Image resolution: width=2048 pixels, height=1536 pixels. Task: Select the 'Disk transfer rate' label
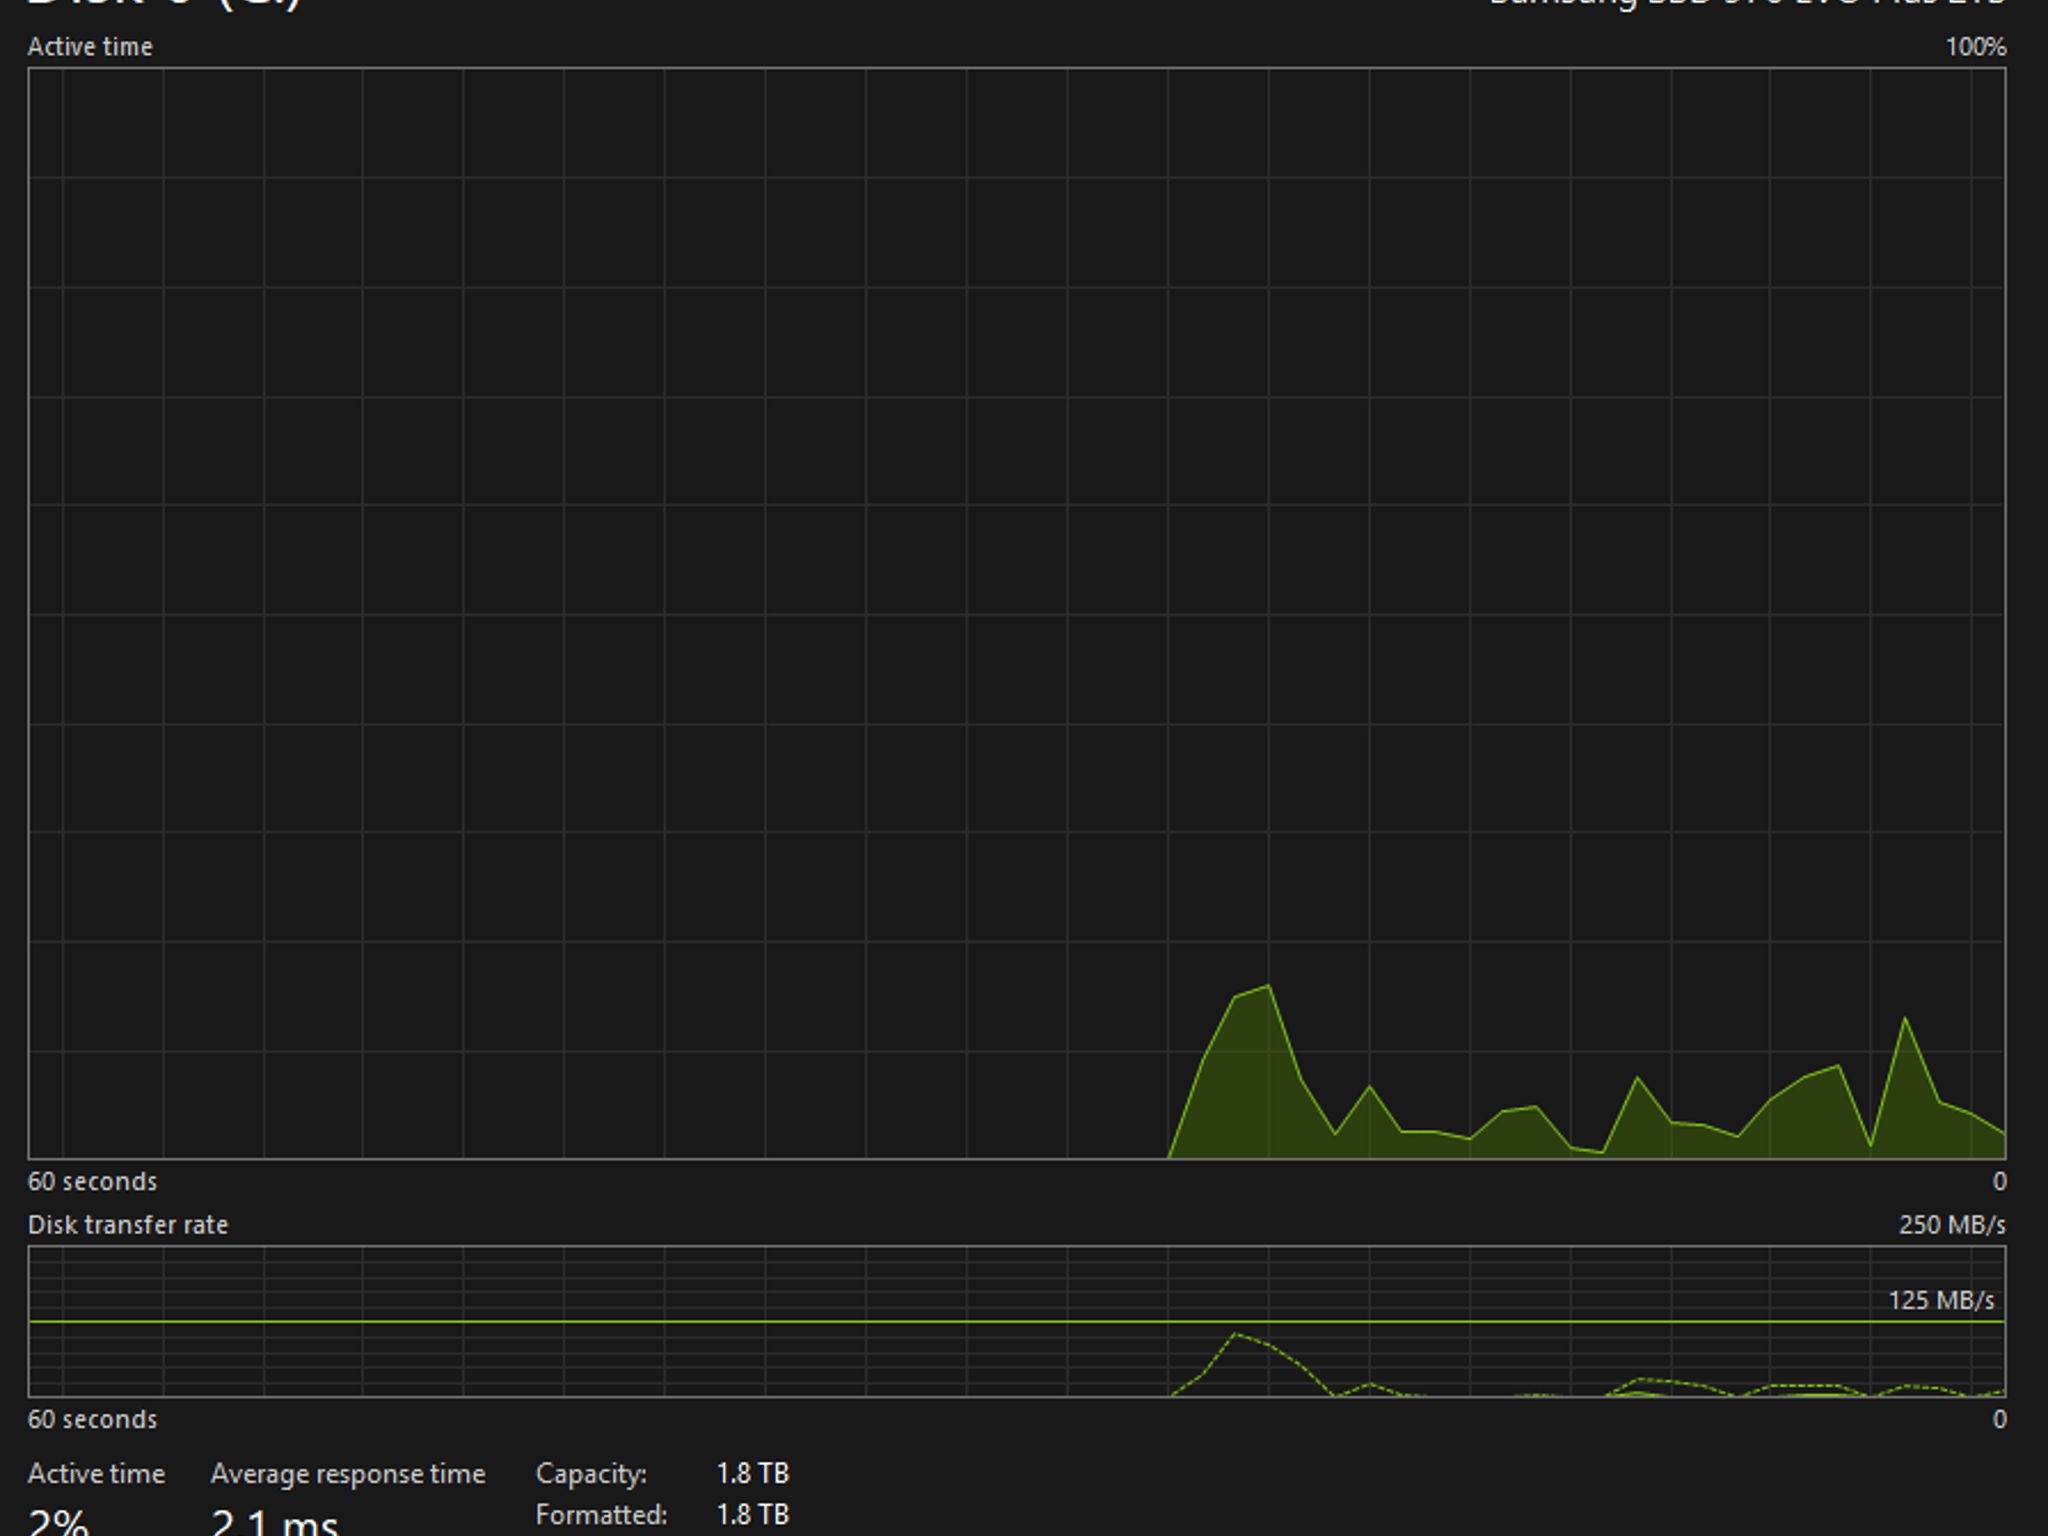[128, 1225]
